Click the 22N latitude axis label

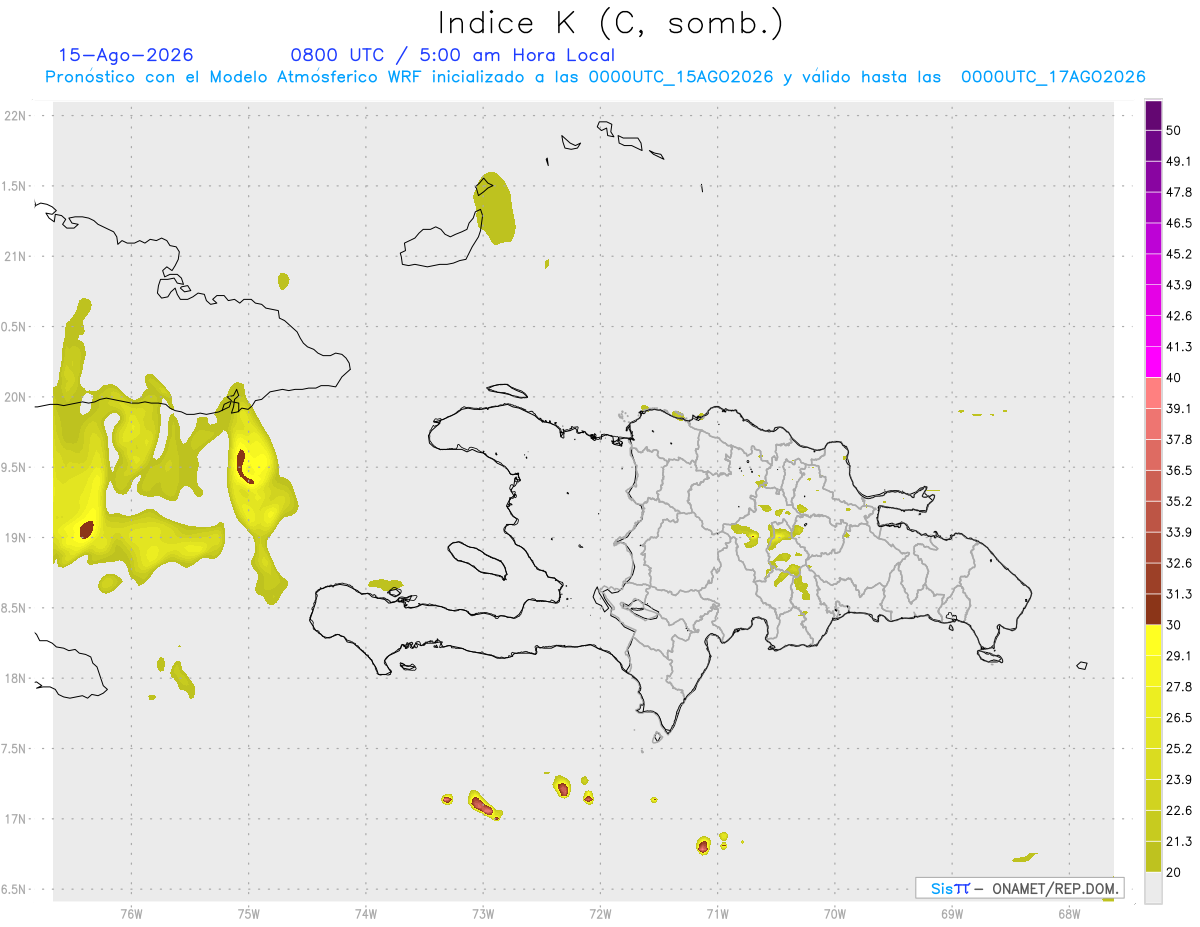tap(16, 116)
